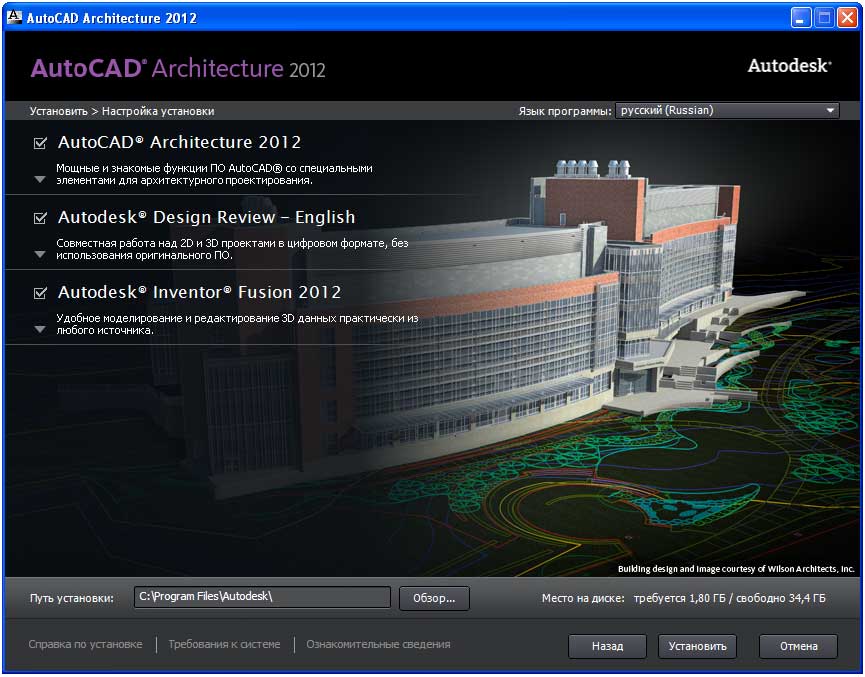This screenshot has height=677, width=865.
Task: Go back with the Назад button
Action: tap(607, 646)
